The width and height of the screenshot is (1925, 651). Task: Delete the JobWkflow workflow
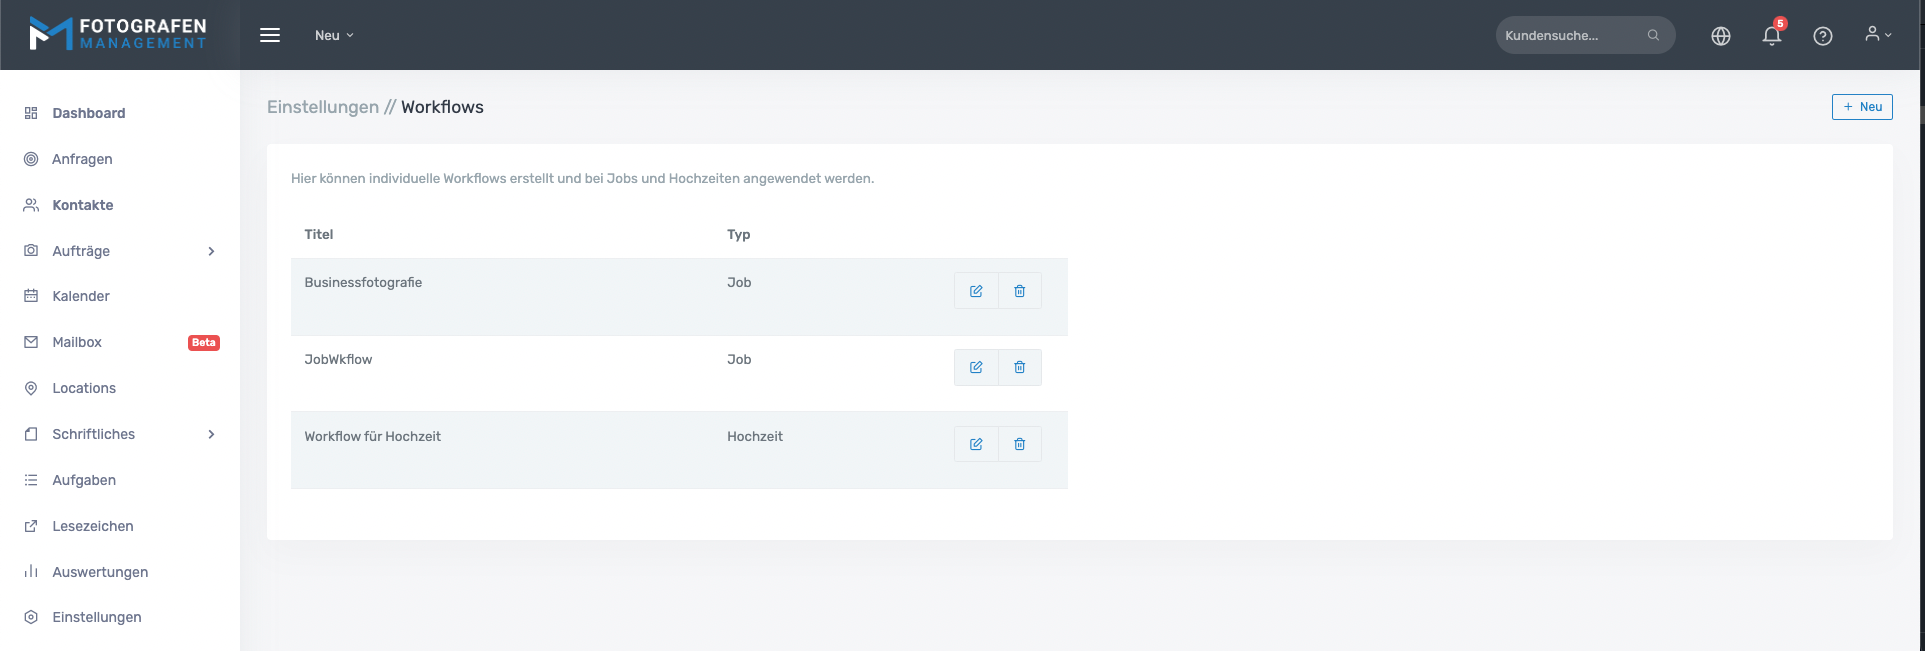pyautogui.click(x=1019, y=367)
